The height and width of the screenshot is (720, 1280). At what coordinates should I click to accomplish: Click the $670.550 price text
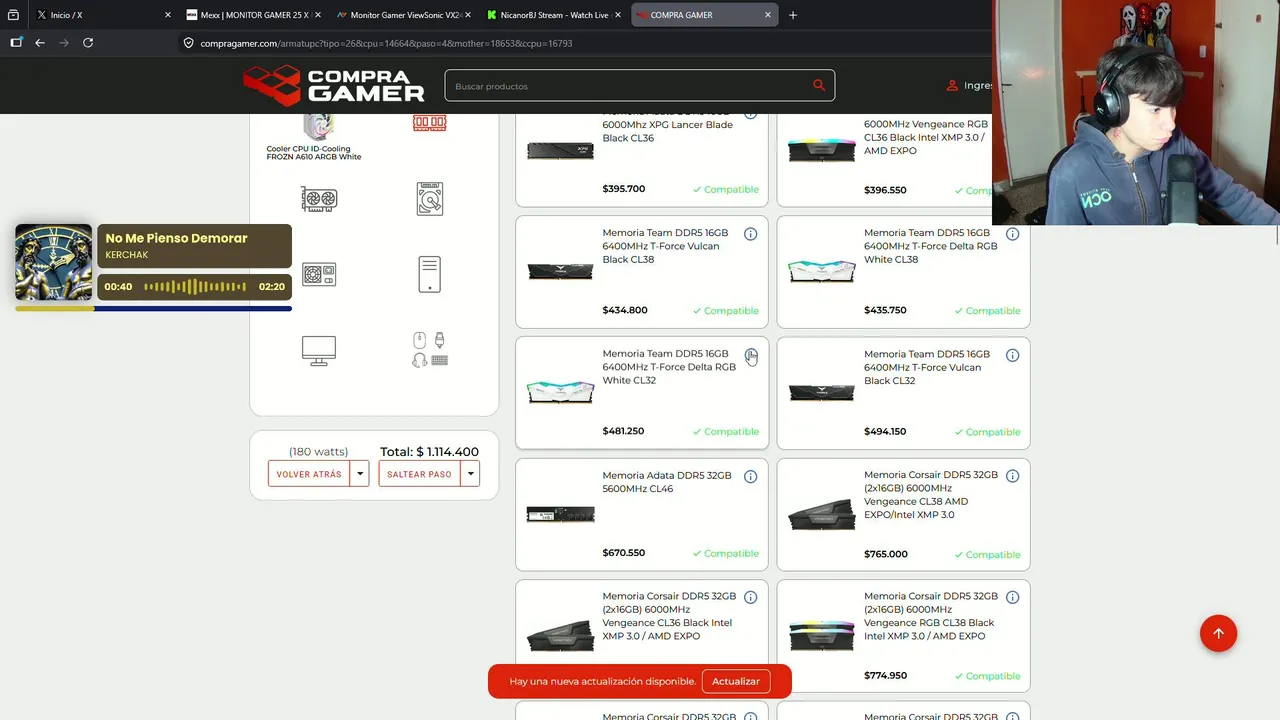coord(624,553)
